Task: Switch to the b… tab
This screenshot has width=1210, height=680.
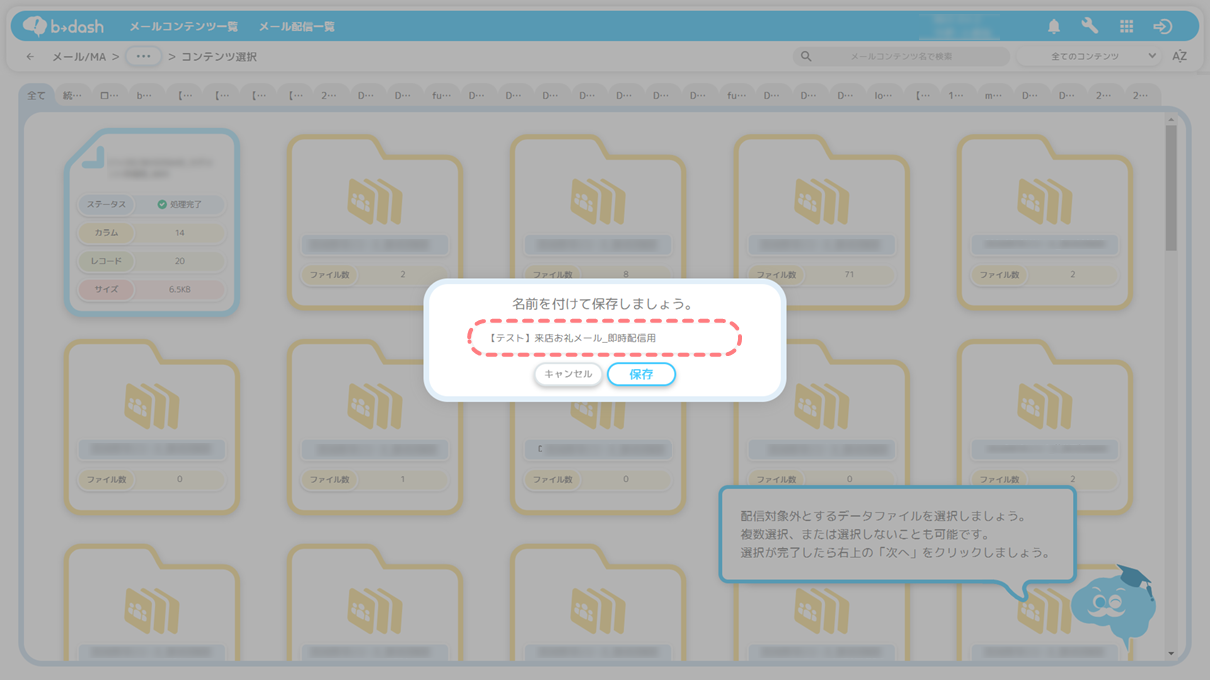Action: click(146, 96)
